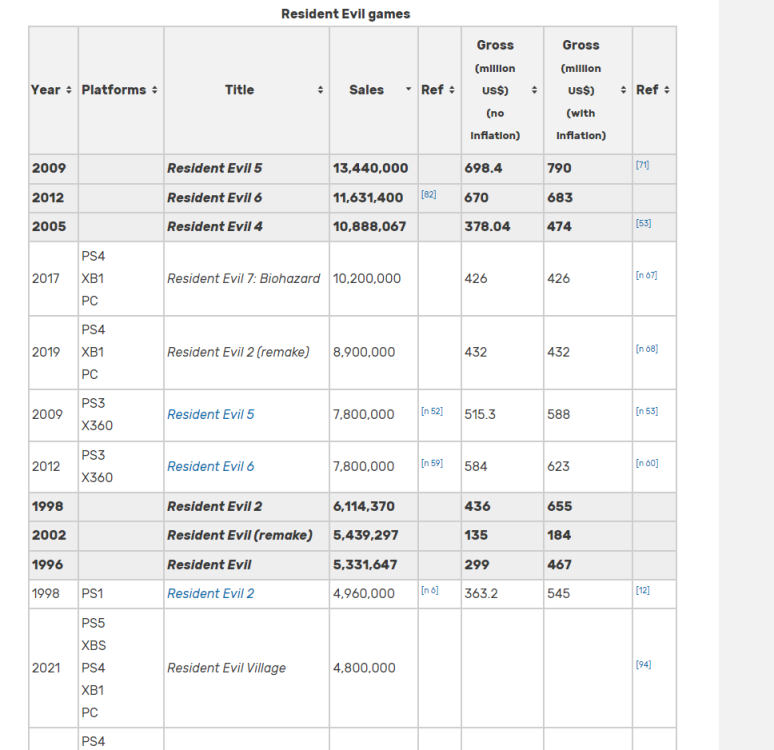Select gross value 515.3
The height and width of the screenshot is (750, 774).
point(480,414)
